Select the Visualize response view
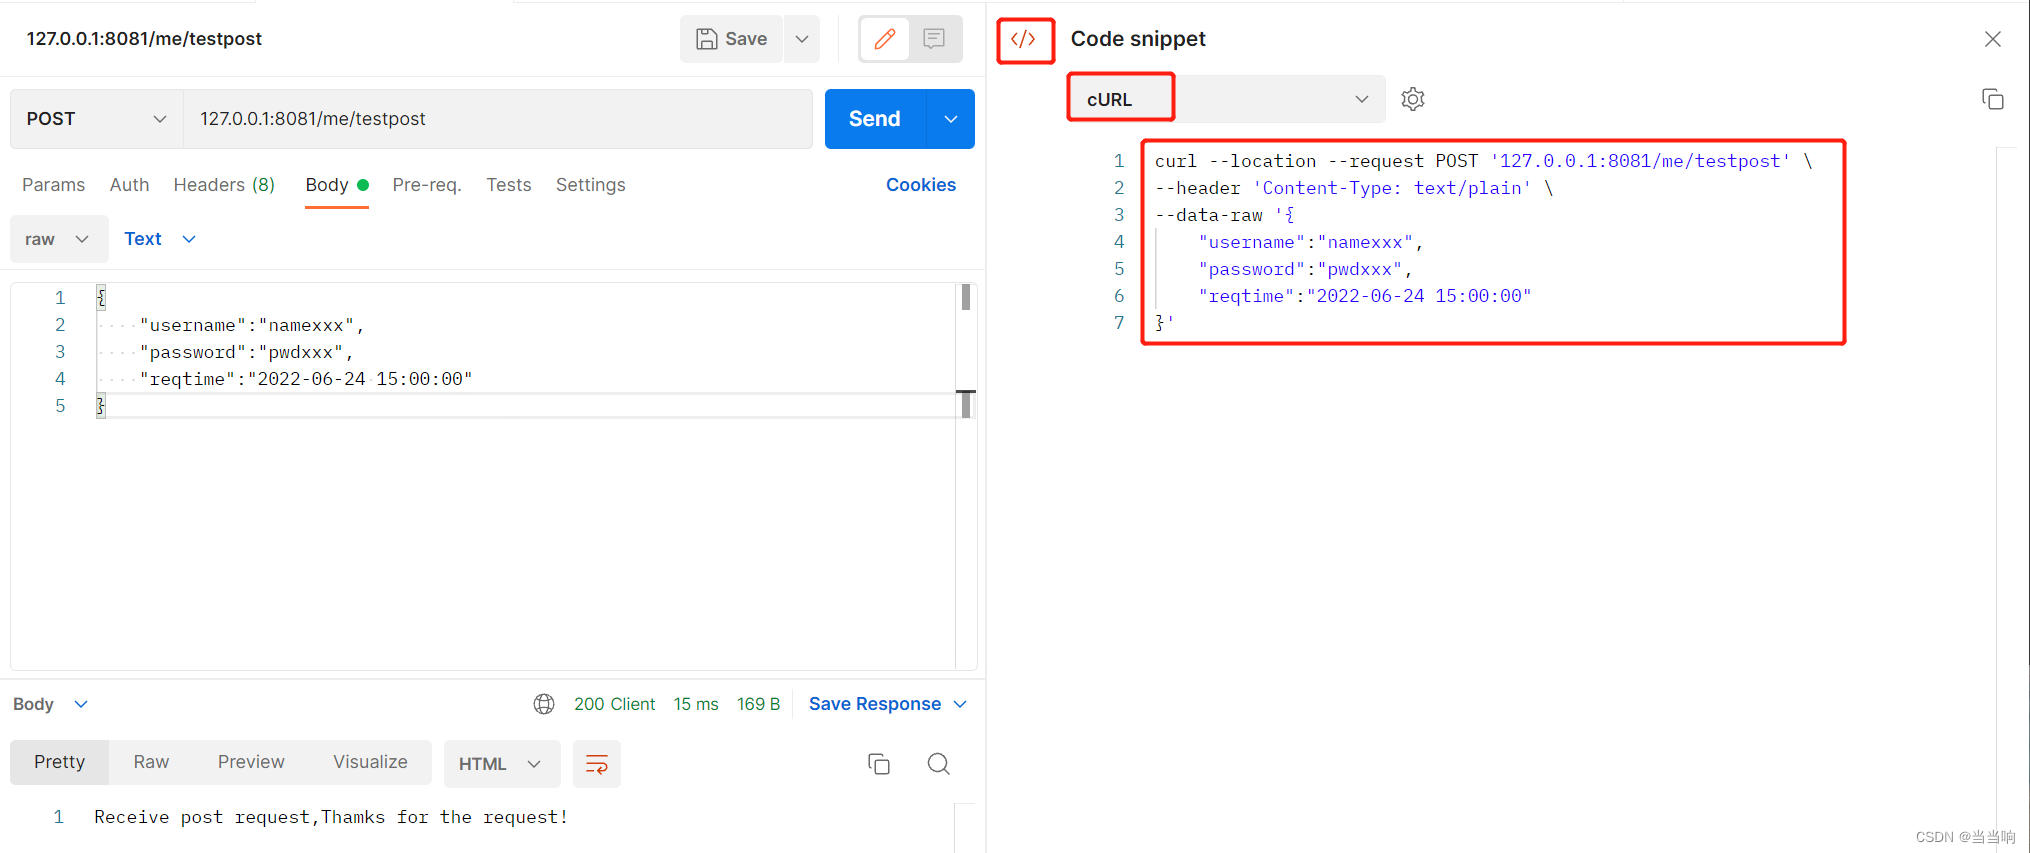 pos(370,762)
